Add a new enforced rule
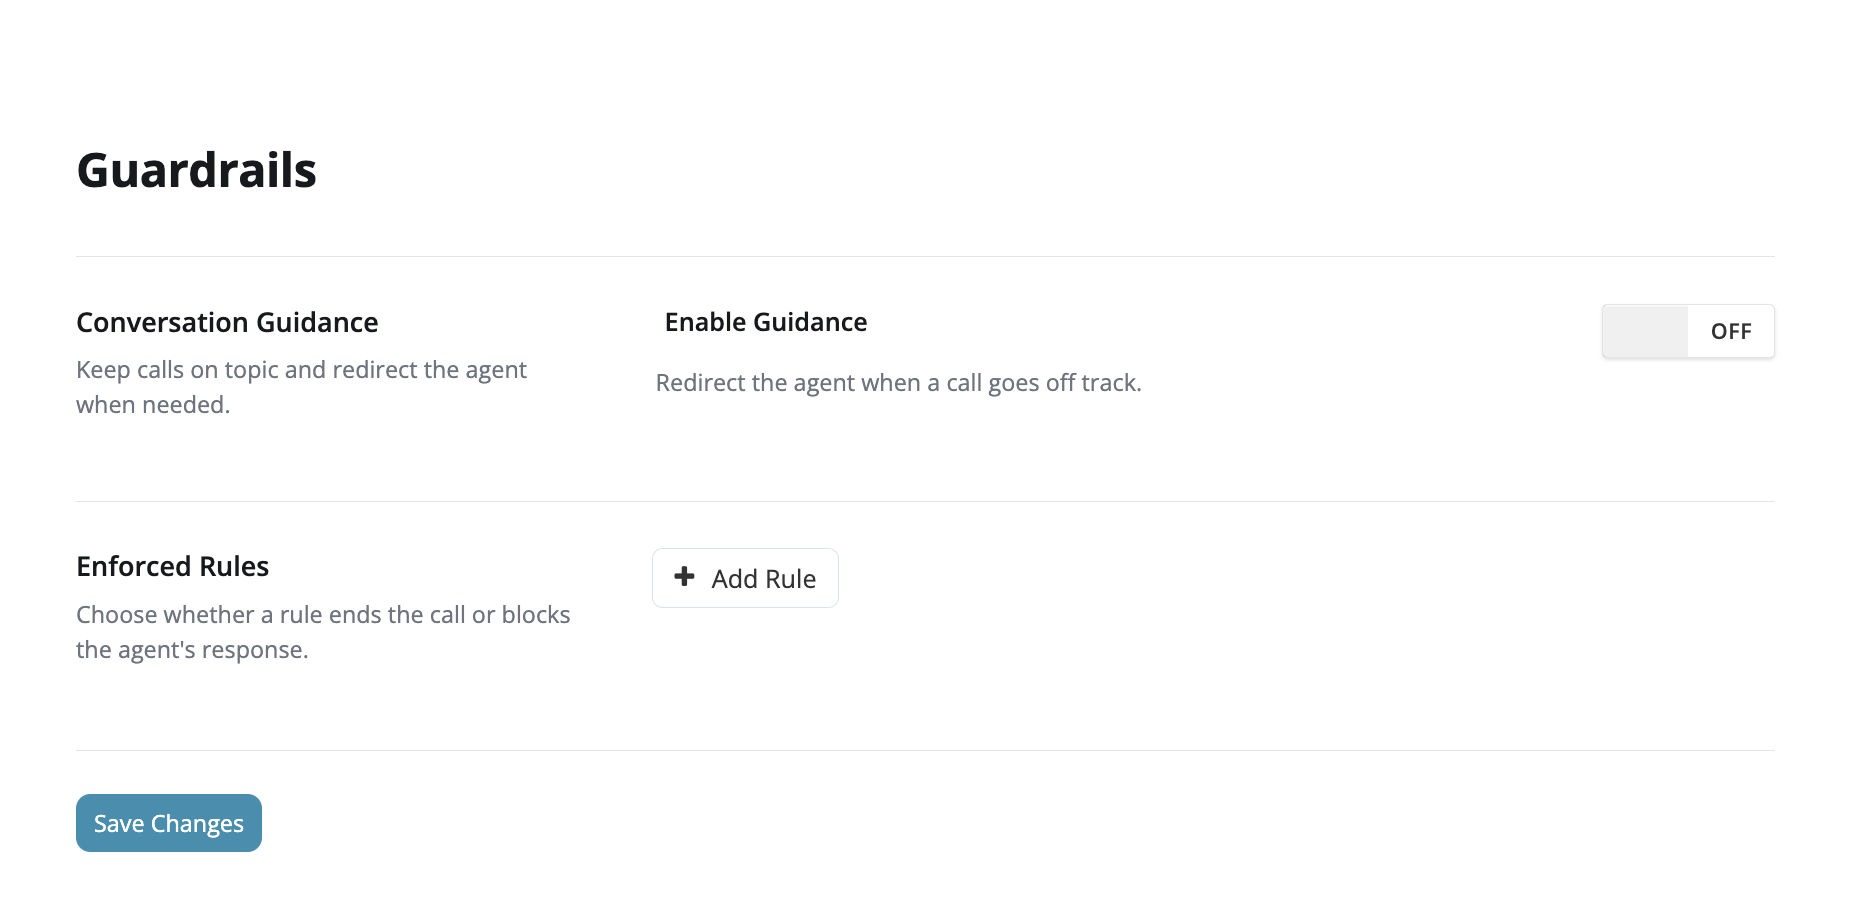 [745, 578]
